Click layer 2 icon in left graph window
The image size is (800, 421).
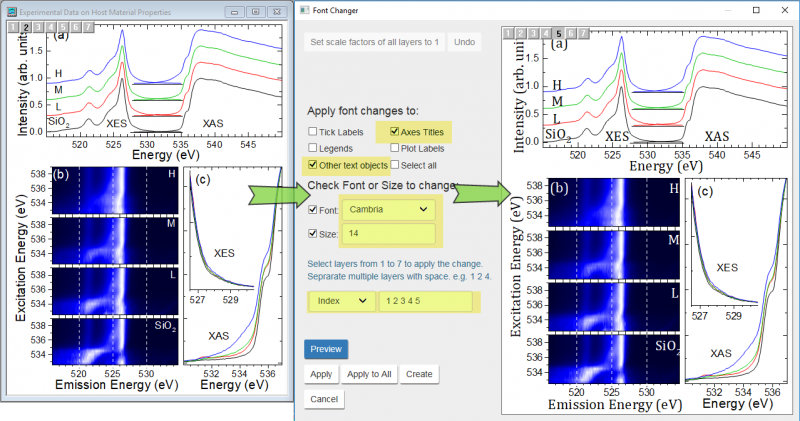pos(26,28)
